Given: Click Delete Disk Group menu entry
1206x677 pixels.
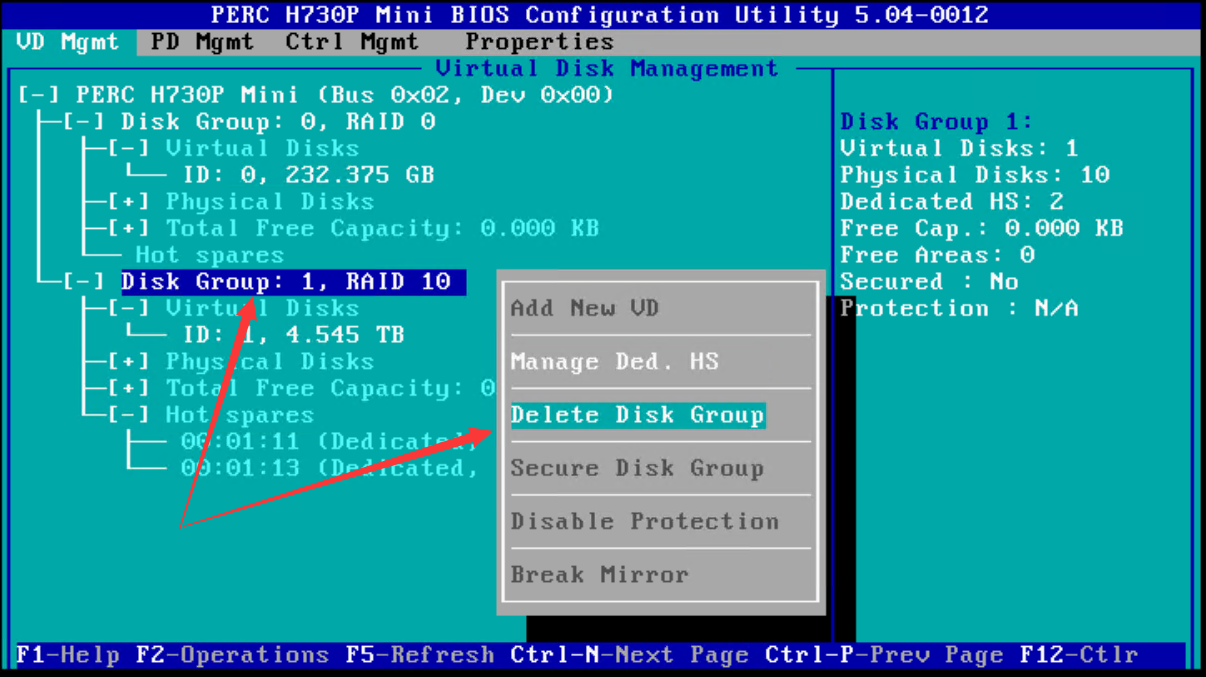Looking at the screenshot, I should [638, 415].
